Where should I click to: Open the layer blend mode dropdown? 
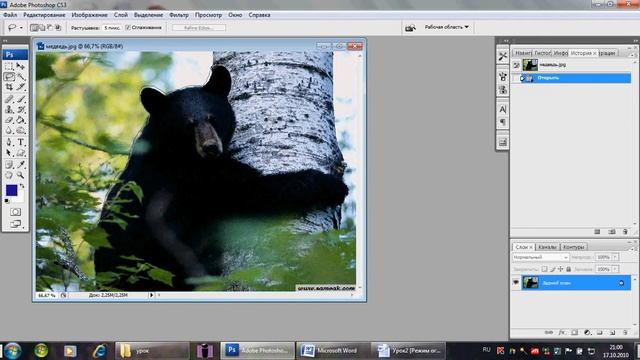(540, 257)
